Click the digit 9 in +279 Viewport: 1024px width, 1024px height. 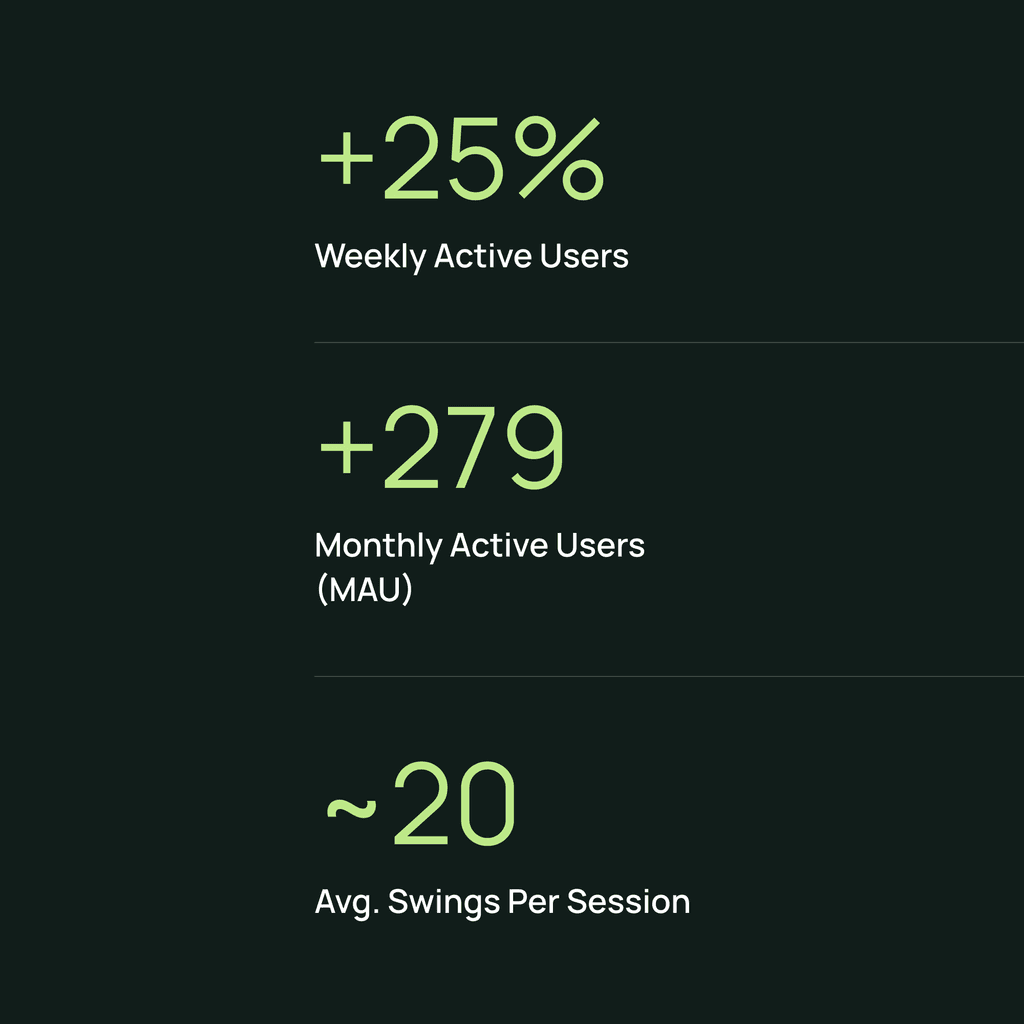536,447
